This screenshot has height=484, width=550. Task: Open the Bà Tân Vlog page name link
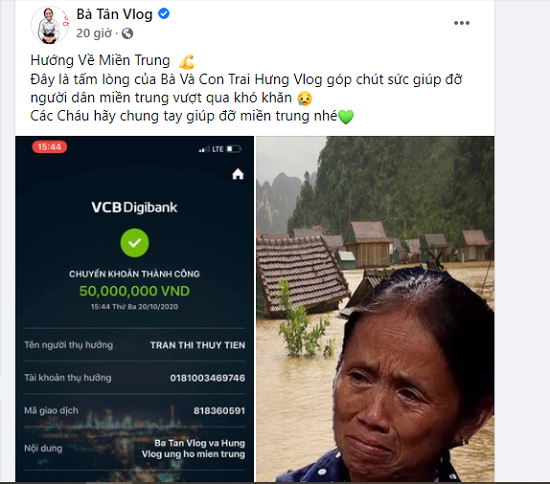coord(114,14)
